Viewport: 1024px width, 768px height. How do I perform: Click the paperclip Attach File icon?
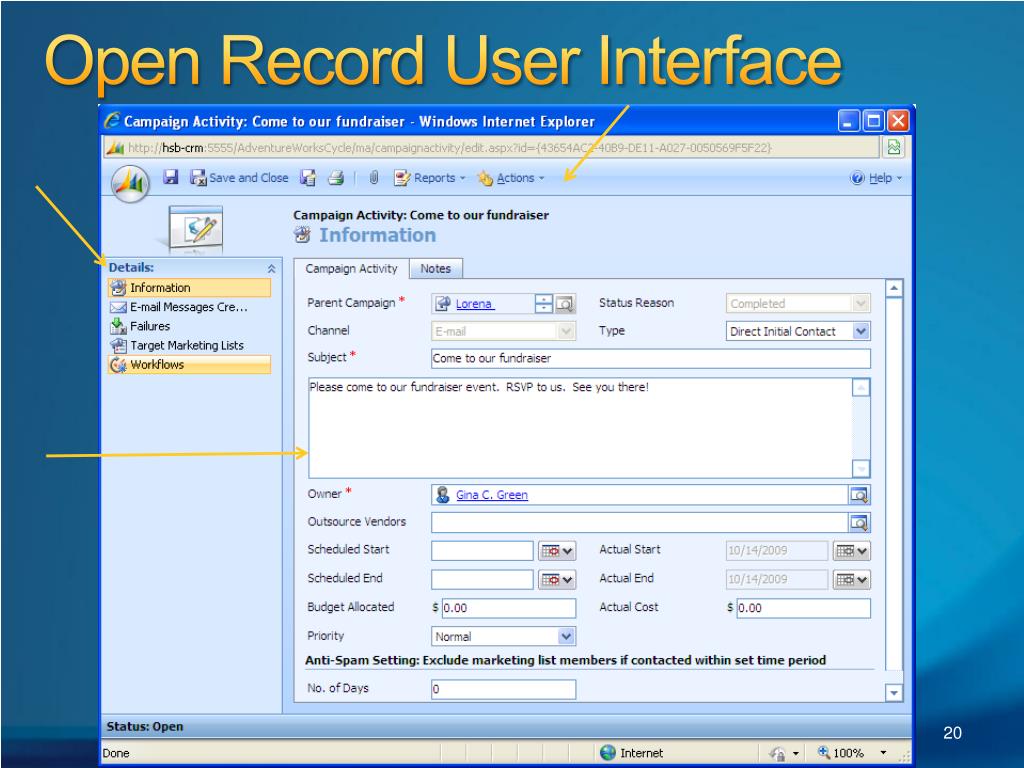coord(374,178)
